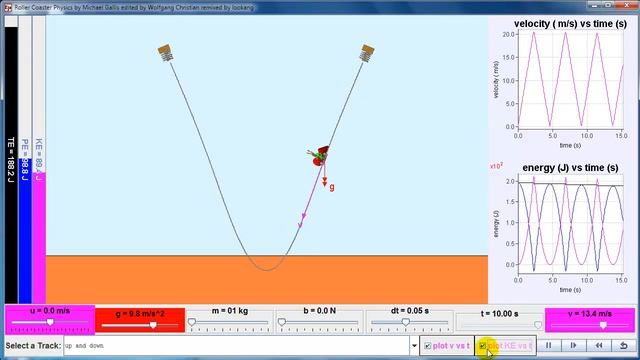
Task: Click the friction b slider handle
Action: (282, 322)
